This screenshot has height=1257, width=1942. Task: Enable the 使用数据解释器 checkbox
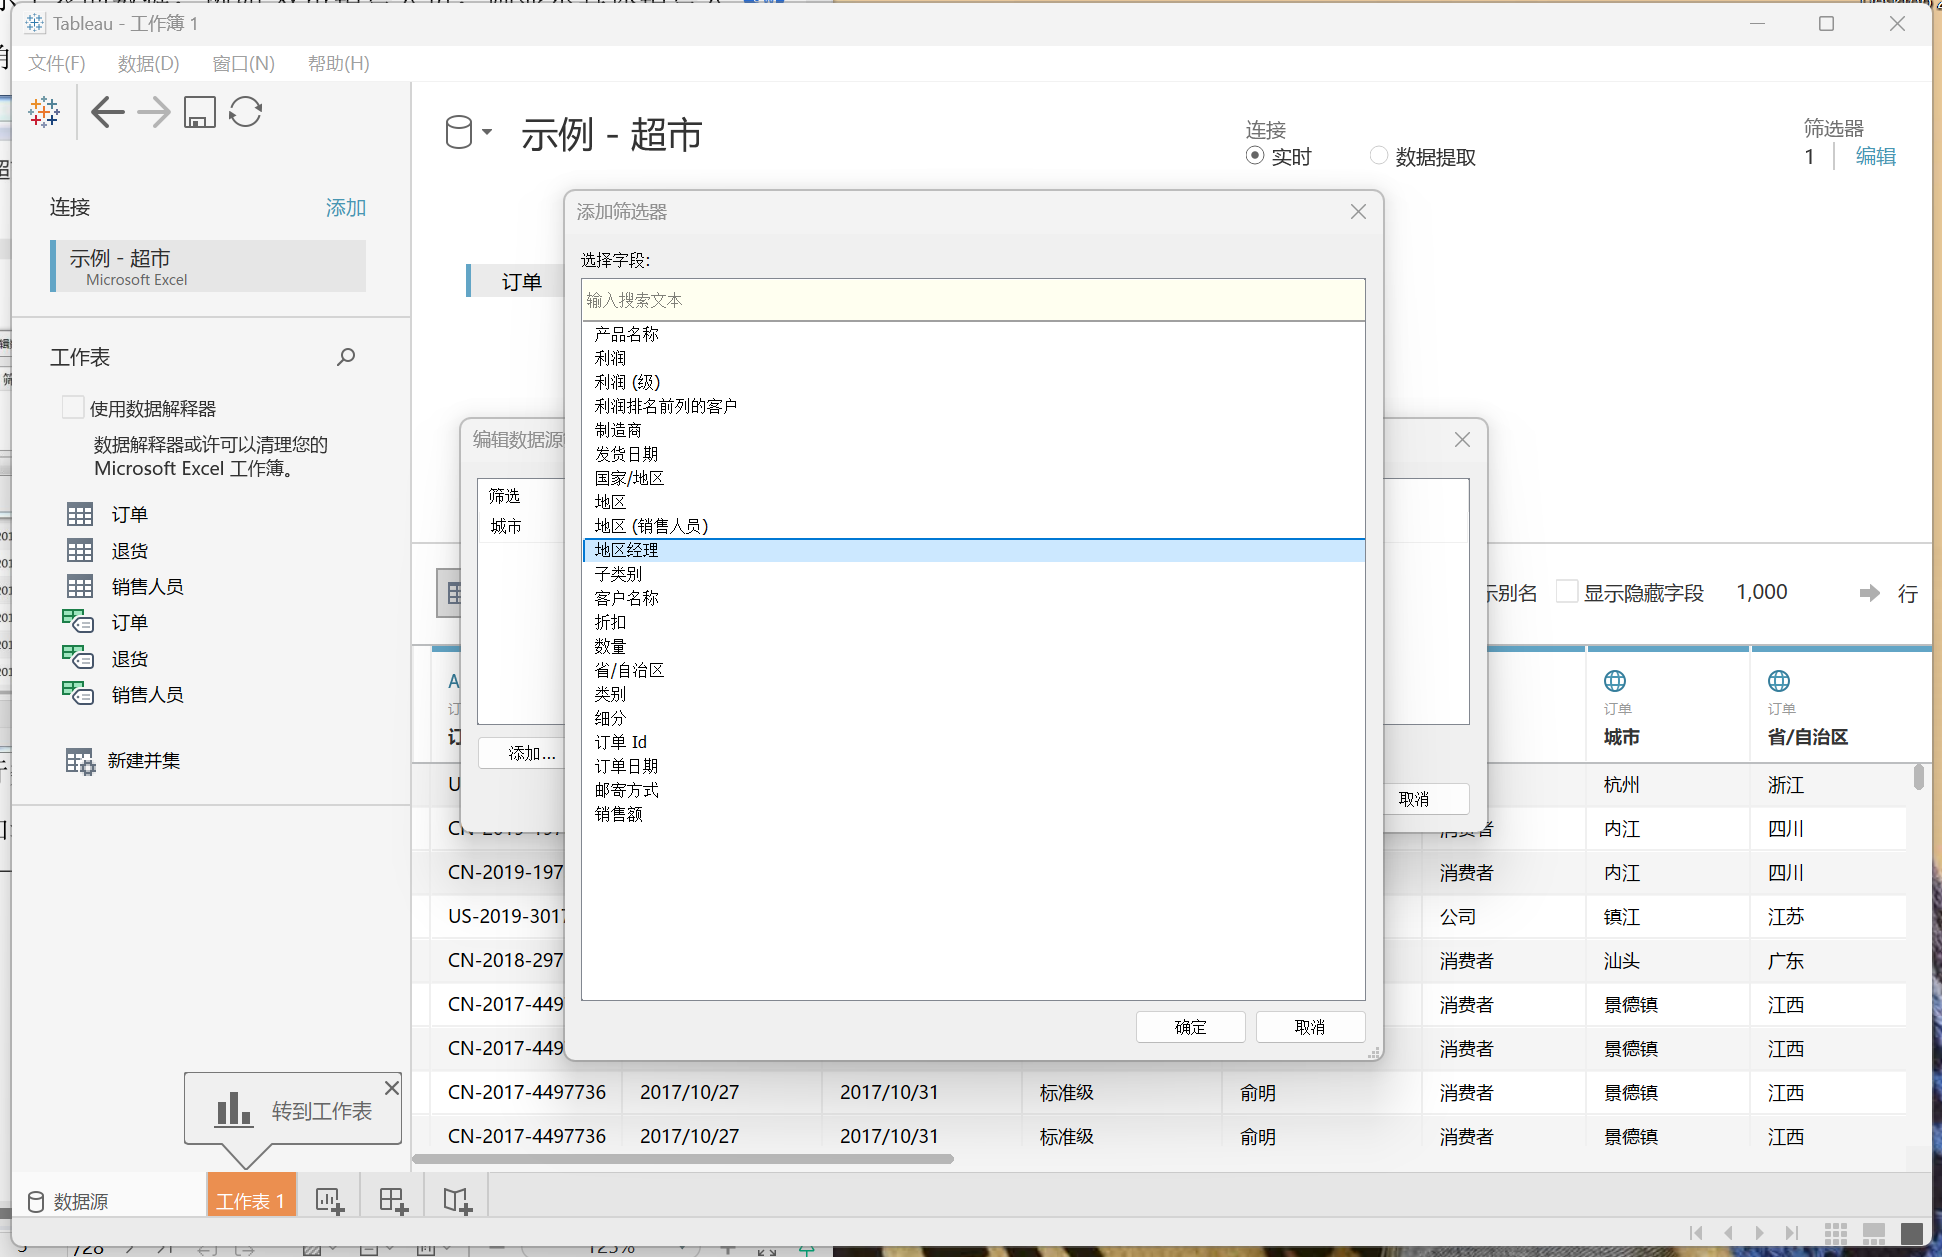click(x=73, y=407)
